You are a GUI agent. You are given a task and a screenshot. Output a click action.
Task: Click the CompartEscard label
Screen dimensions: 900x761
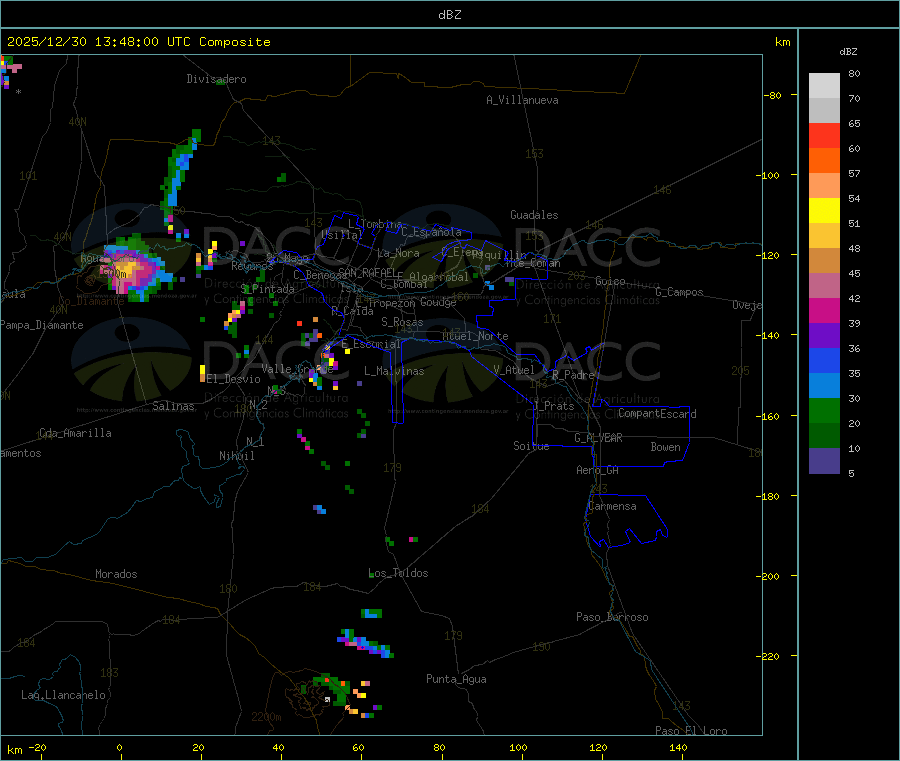[657, 413]
